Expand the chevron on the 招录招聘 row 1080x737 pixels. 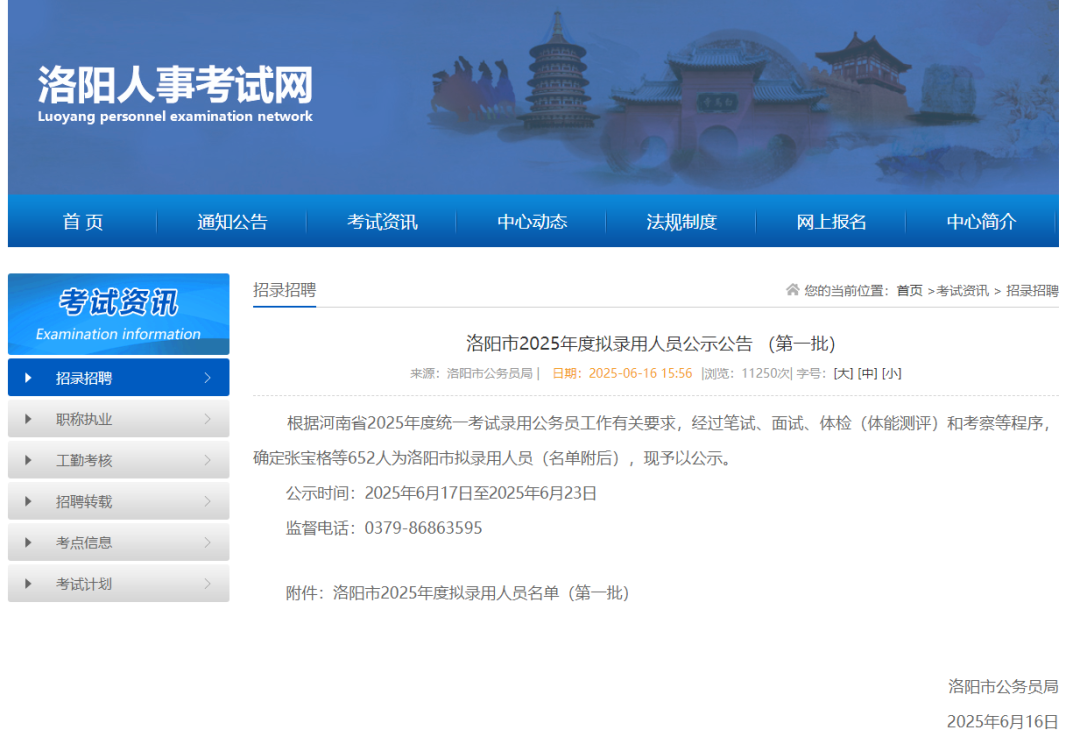pyautogui.click(x=207, y=377)
